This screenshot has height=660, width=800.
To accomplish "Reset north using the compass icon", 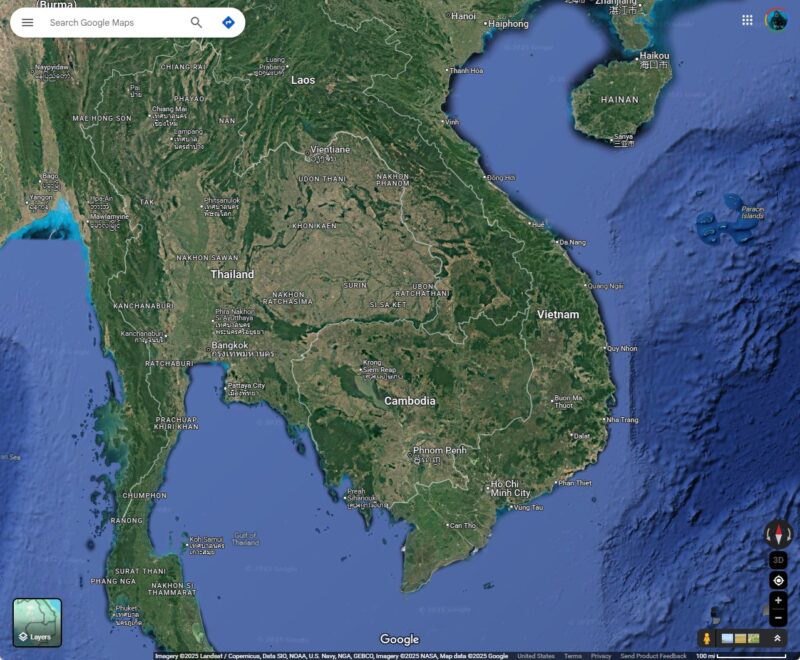I will 778,535.
